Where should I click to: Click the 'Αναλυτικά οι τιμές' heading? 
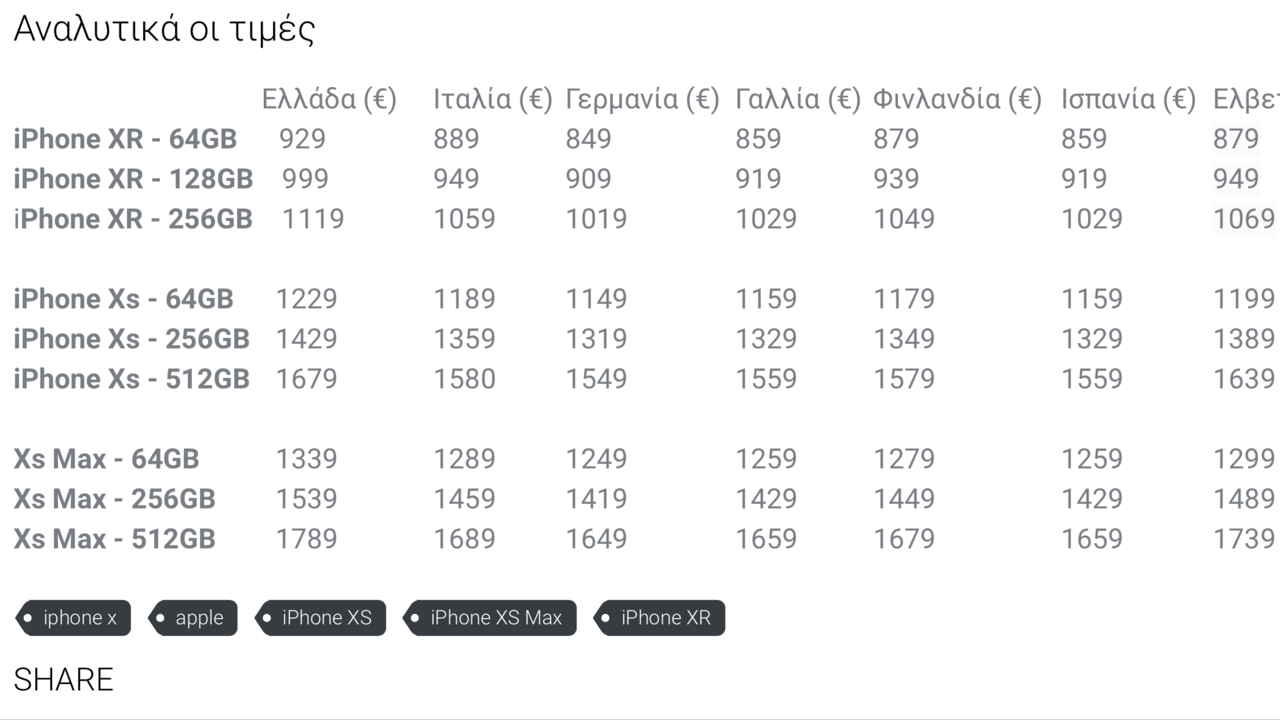164,30
